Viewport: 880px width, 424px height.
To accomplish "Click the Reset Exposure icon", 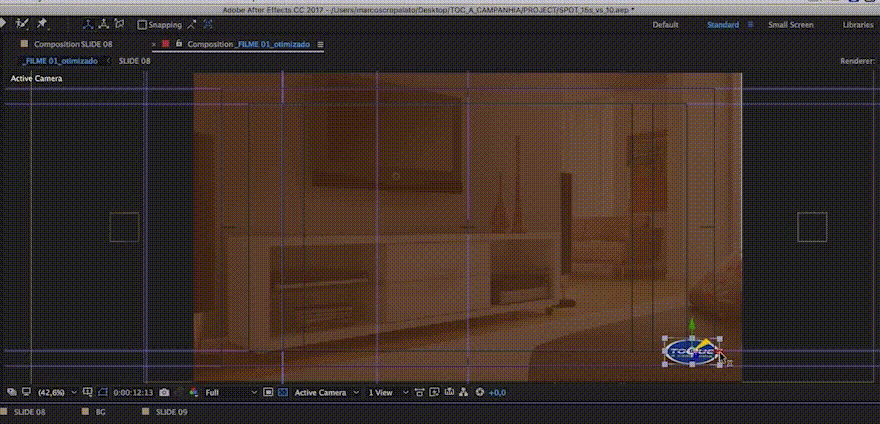I will point(480,393).
